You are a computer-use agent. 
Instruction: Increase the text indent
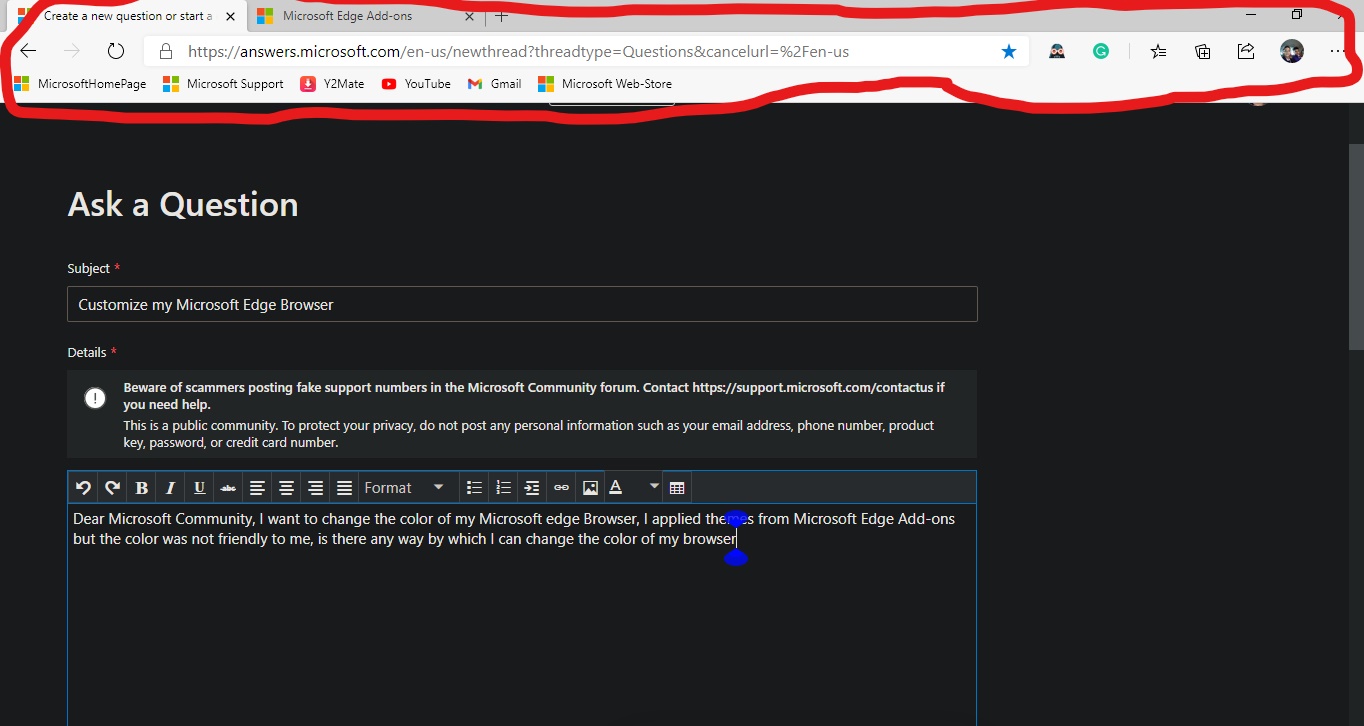tap(532, 488)
